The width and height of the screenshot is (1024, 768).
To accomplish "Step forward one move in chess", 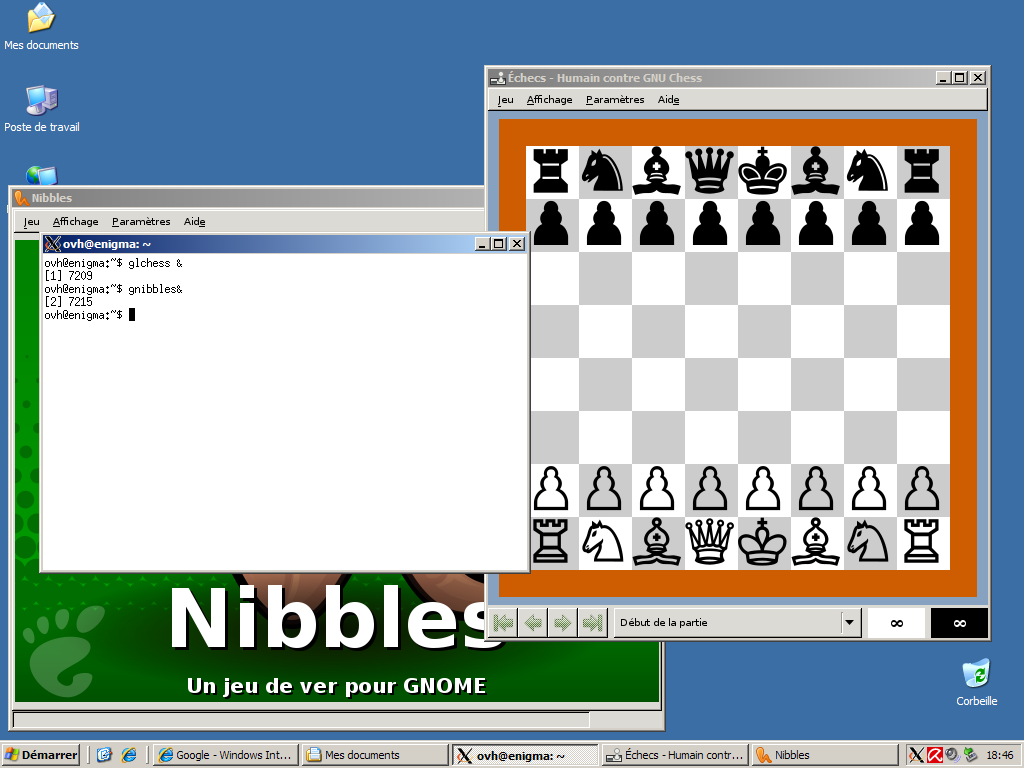I will pos(563,623).
